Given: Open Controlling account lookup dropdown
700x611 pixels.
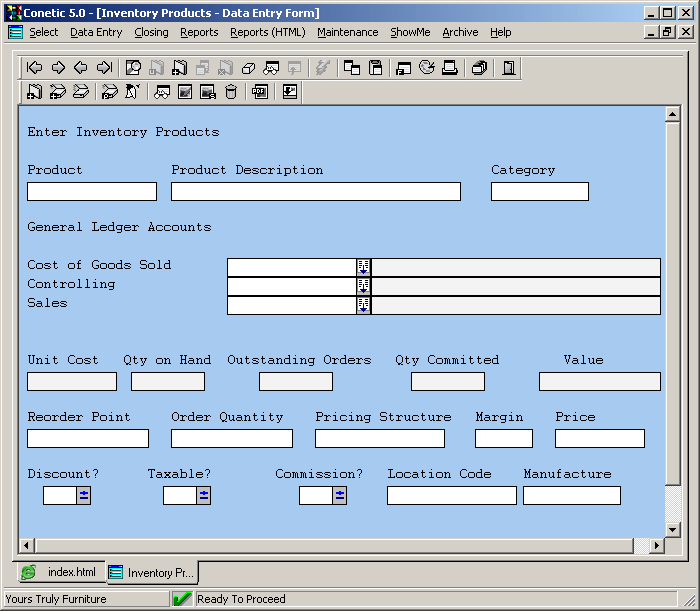Looking at the screenshot, I should pyautogui.click(x=364, y=286).
